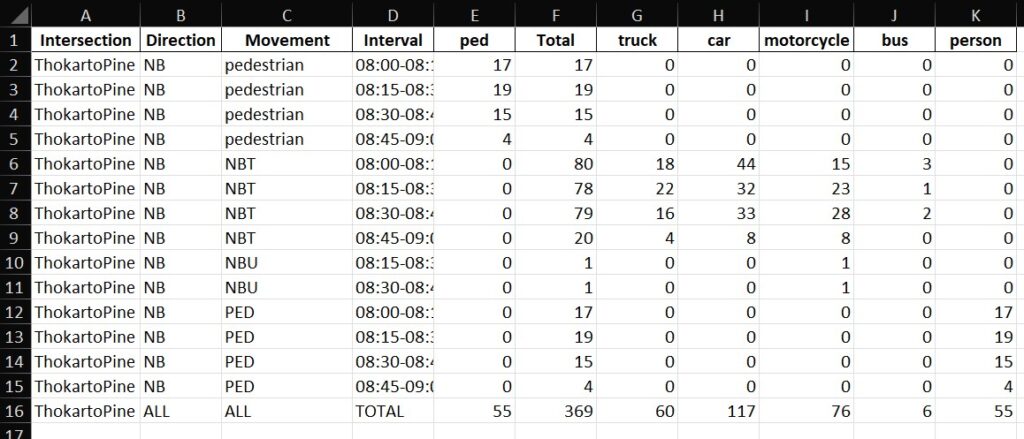Select column F header
1024x439 pixels.
(x=555, y=15)
